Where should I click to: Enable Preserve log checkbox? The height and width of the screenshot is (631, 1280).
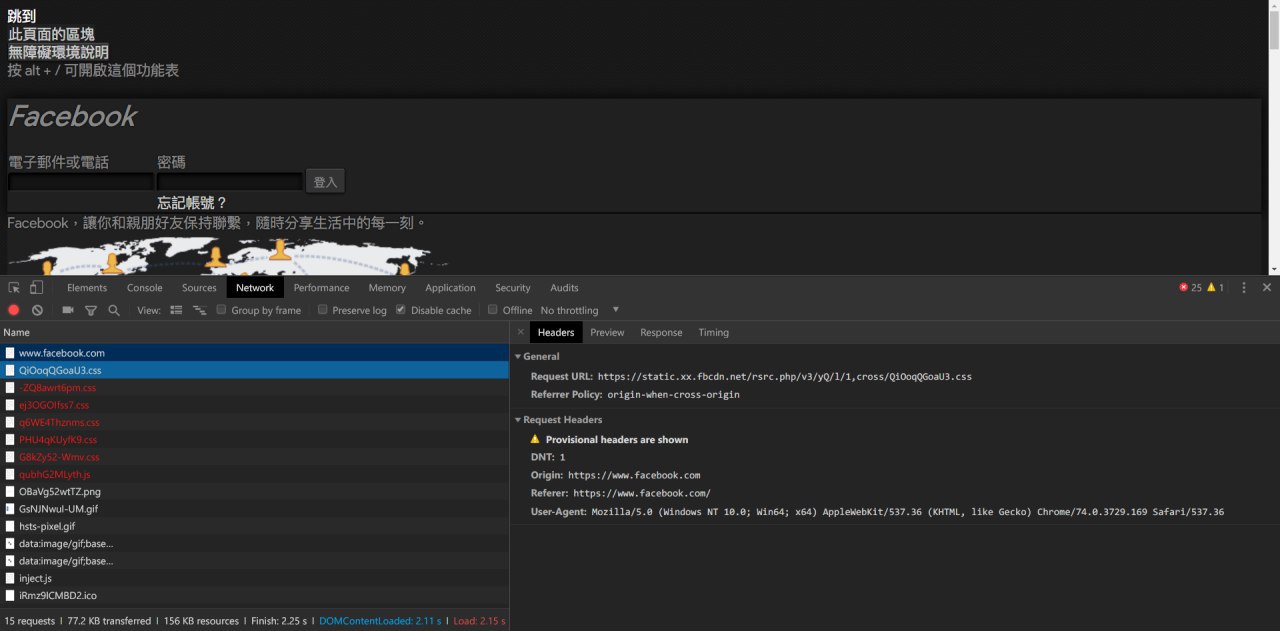pos(322,310)
